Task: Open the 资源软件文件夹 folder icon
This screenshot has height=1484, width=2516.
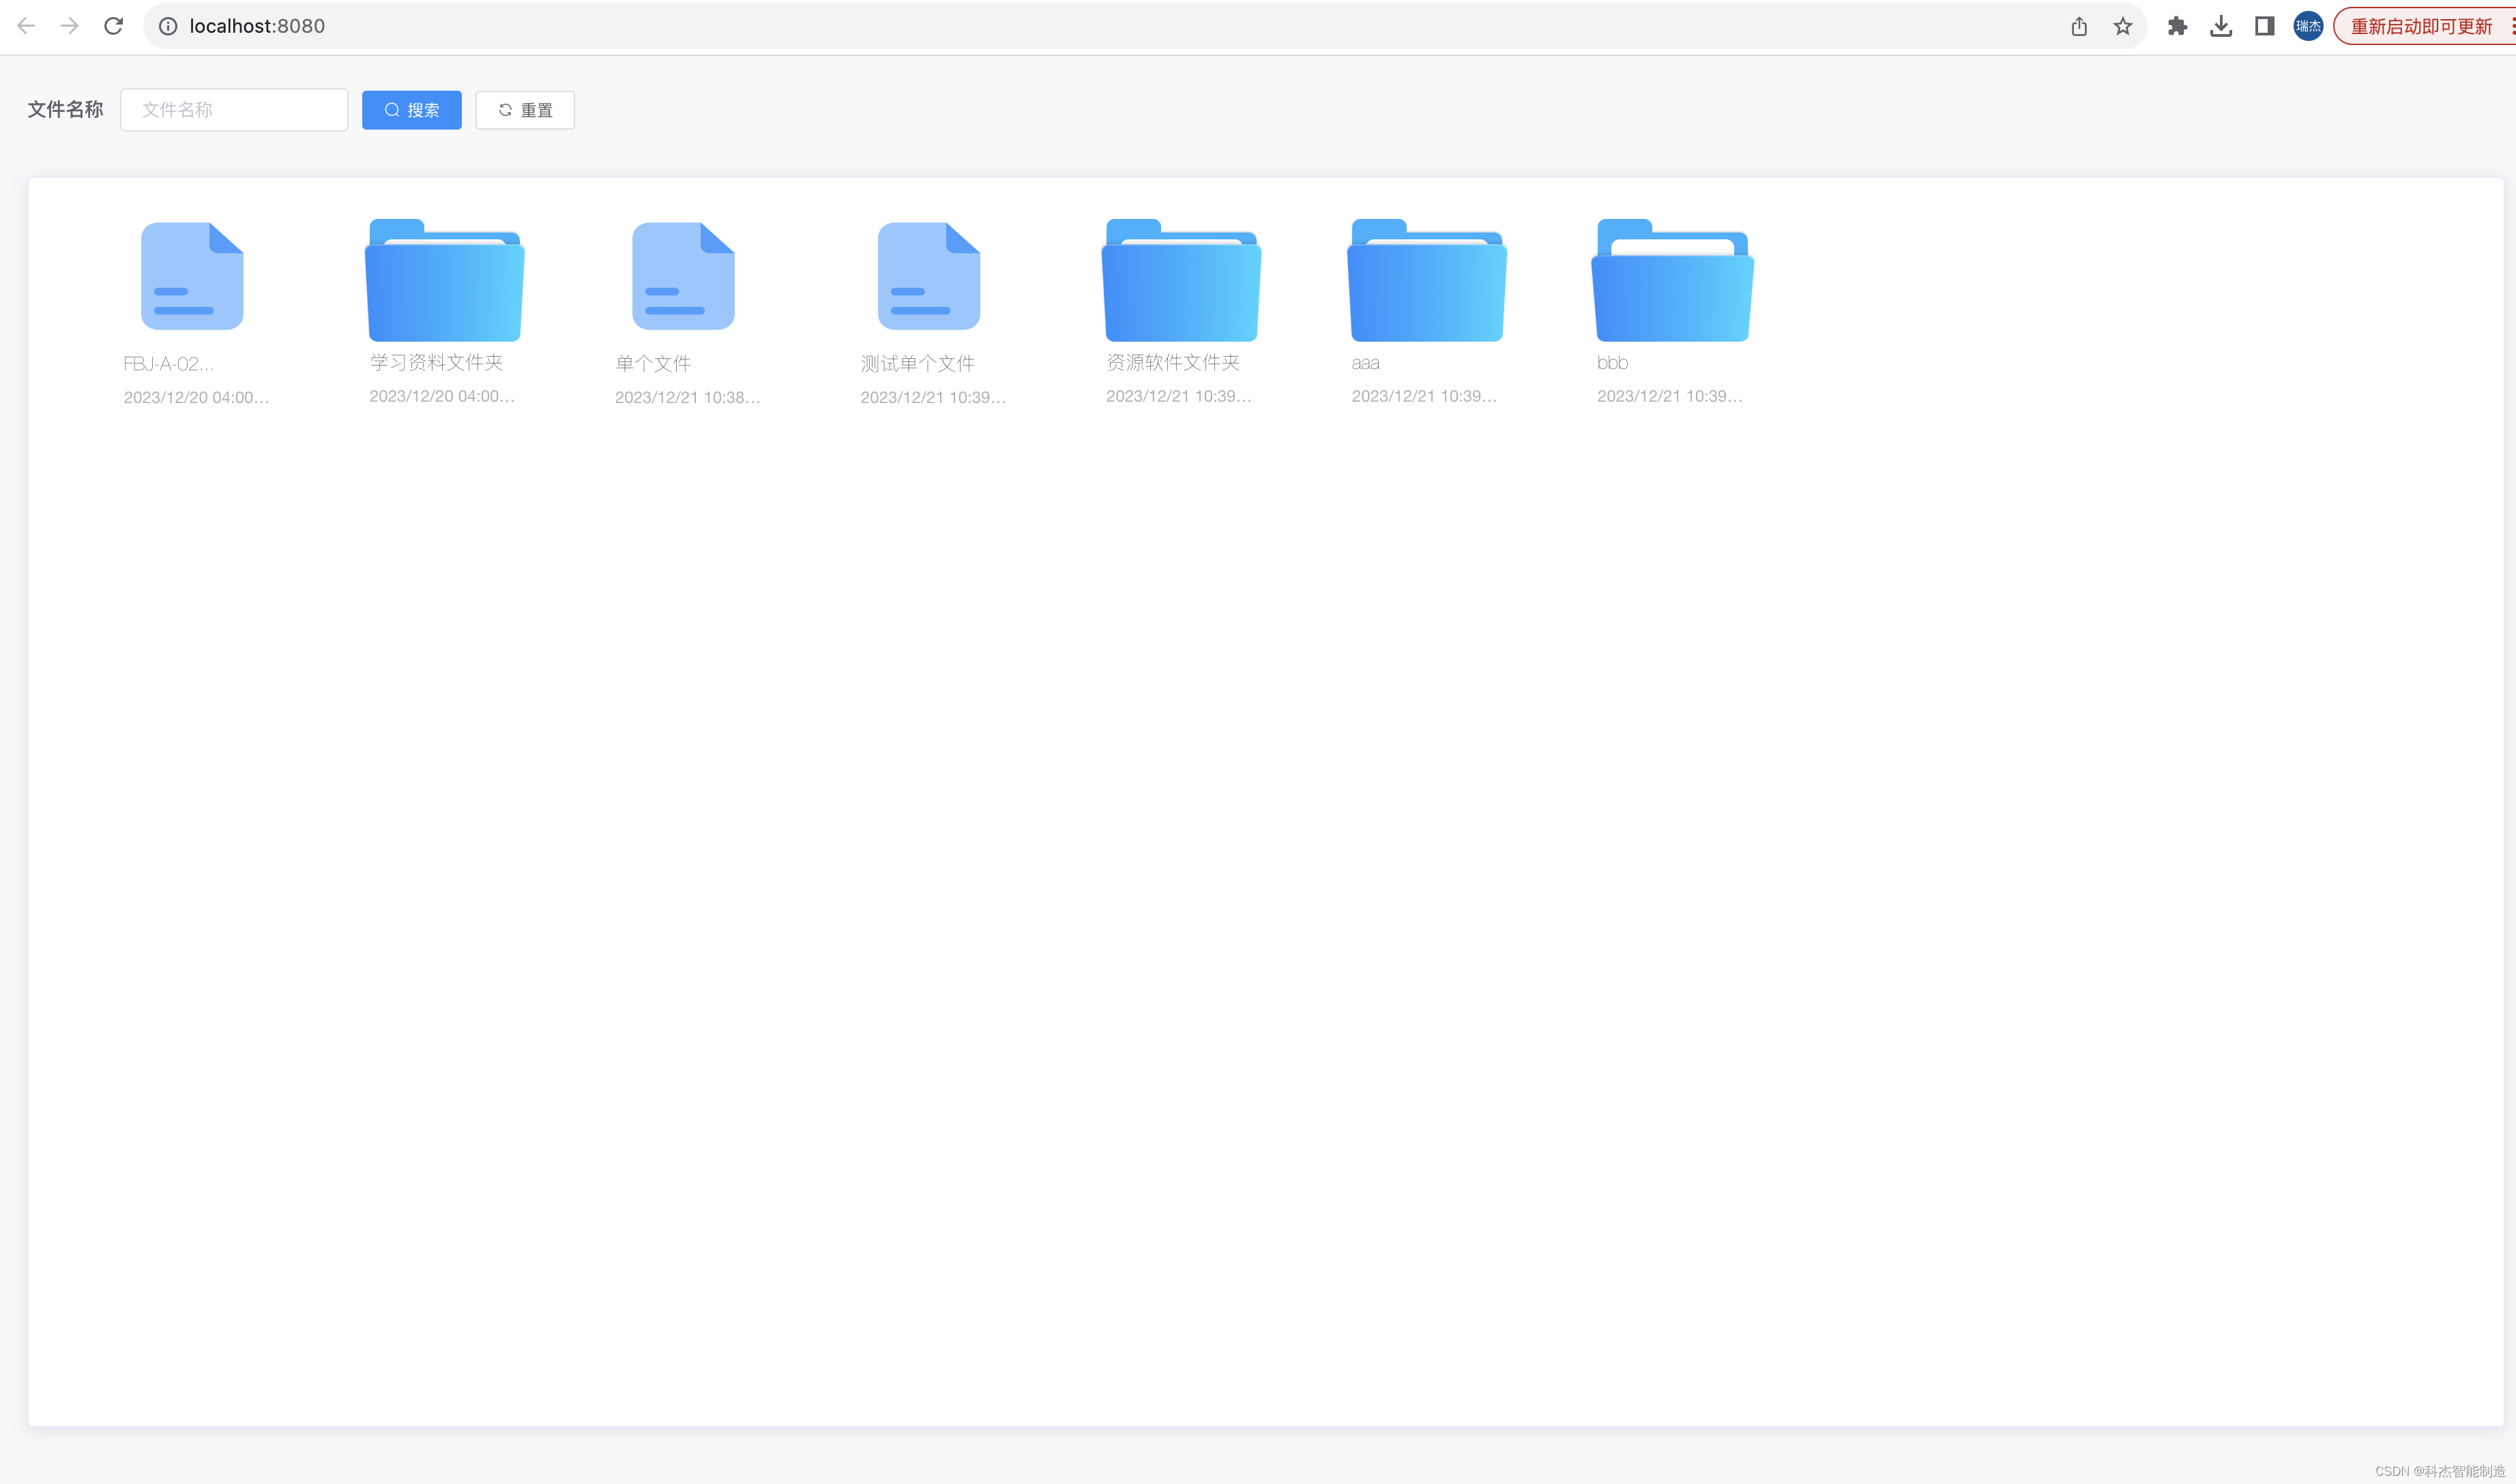Action: click(x=1181, y=280)
